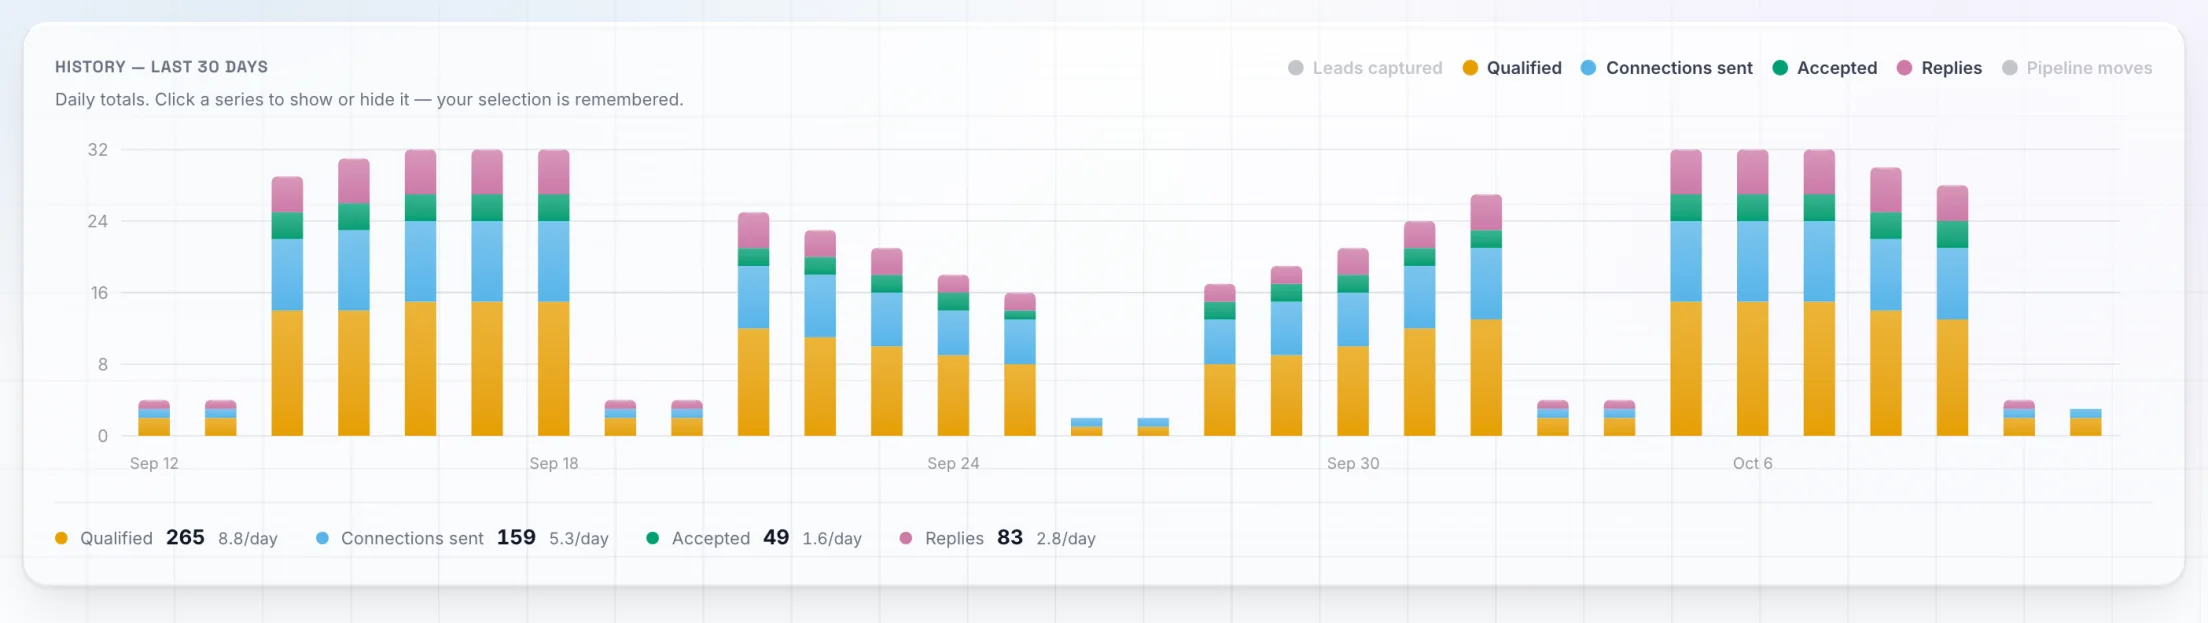Click the Sep 24 axis label

tap(953, 463)
